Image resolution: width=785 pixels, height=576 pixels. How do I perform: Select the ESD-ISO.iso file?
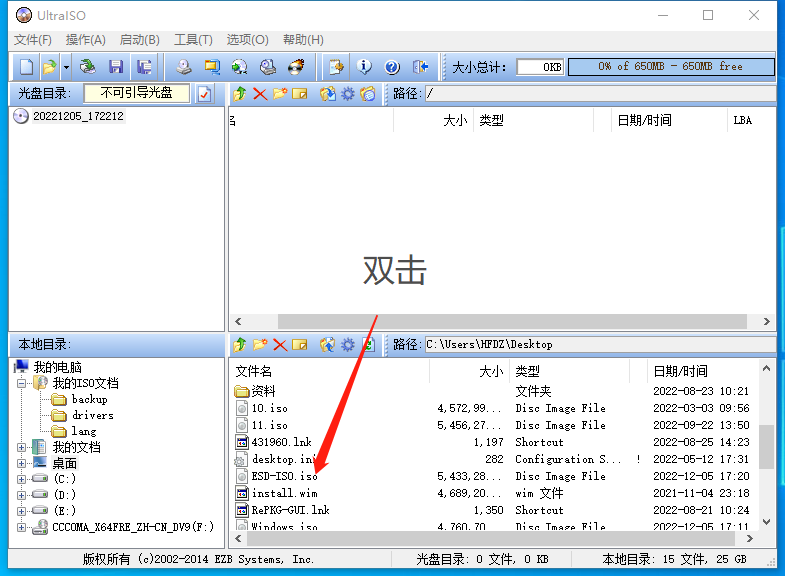[284, 476]
